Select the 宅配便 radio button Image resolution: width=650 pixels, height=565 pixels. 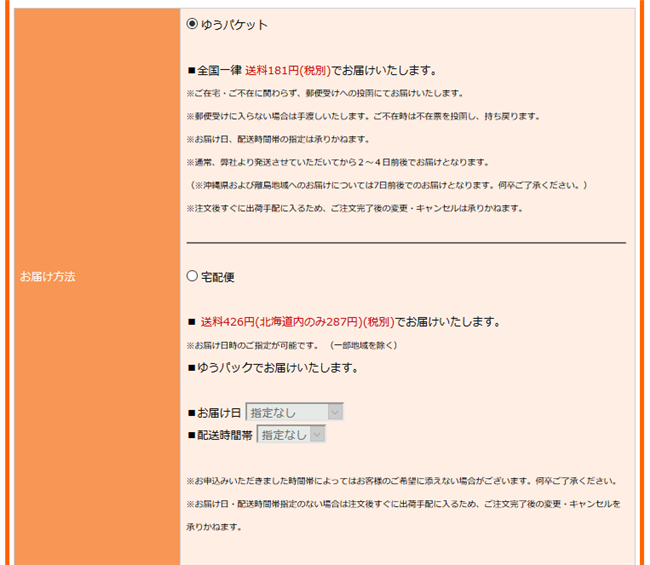coord(192,276)
